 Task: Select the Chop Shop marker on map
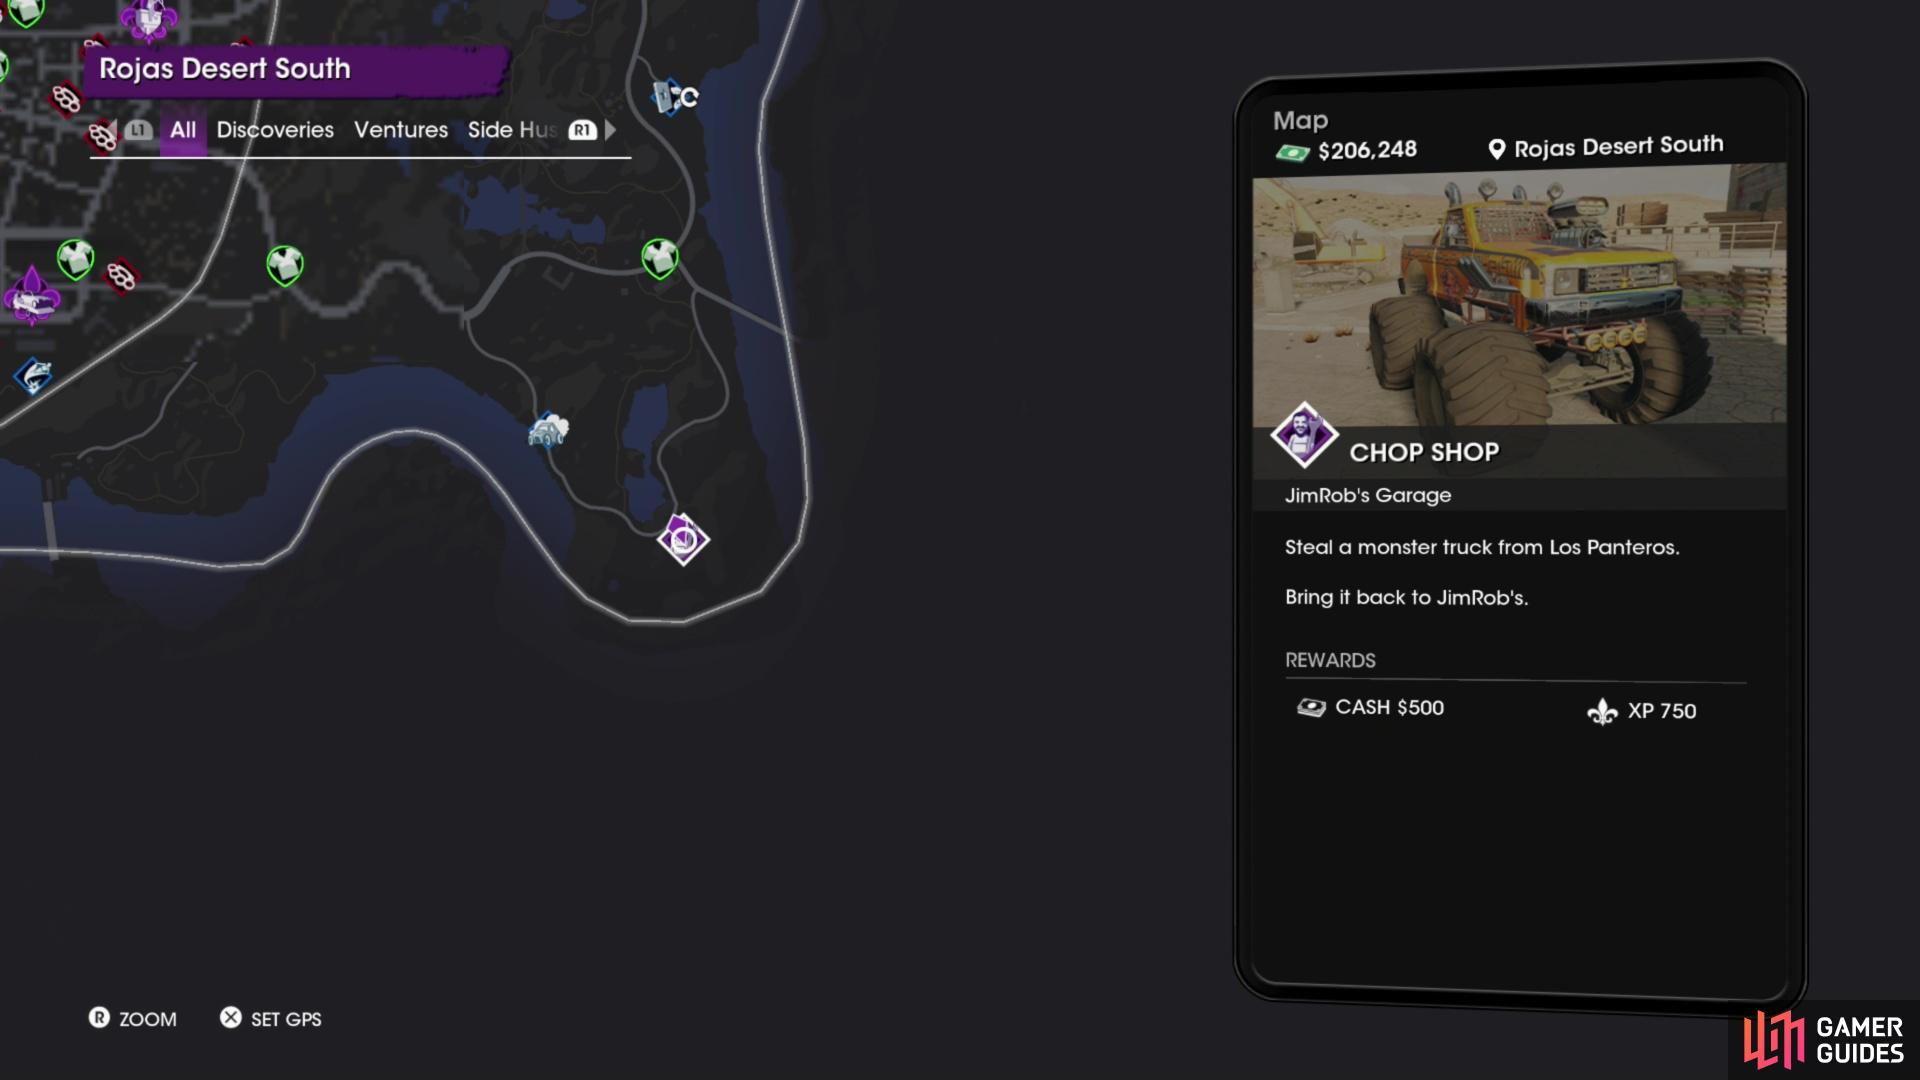pyautogui.click(x=684, y=540)
